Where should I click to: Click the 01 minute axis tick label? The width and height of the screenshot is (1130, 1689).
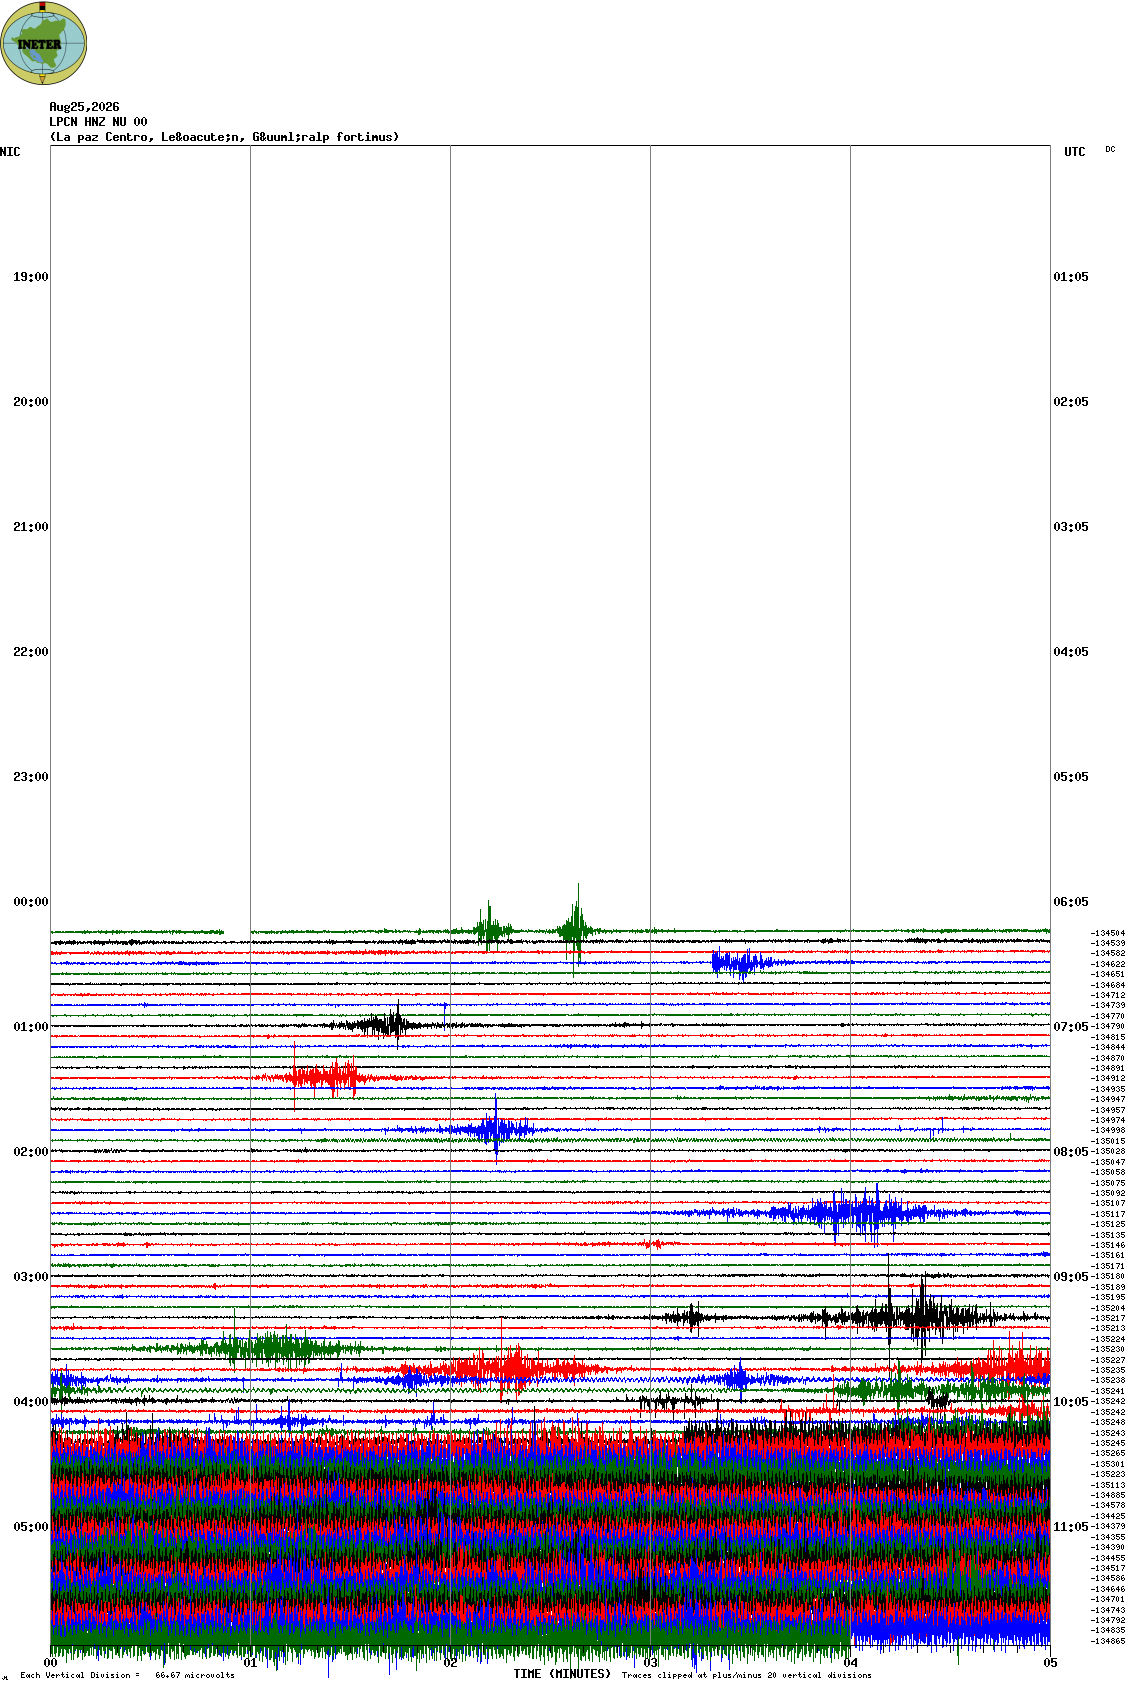point(250,1663)
